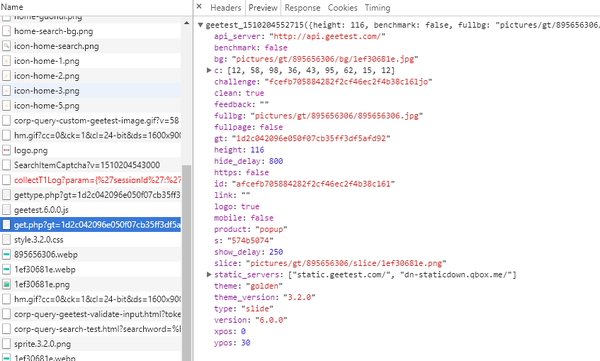Click the hide_delay value 800

coord(276,161)
